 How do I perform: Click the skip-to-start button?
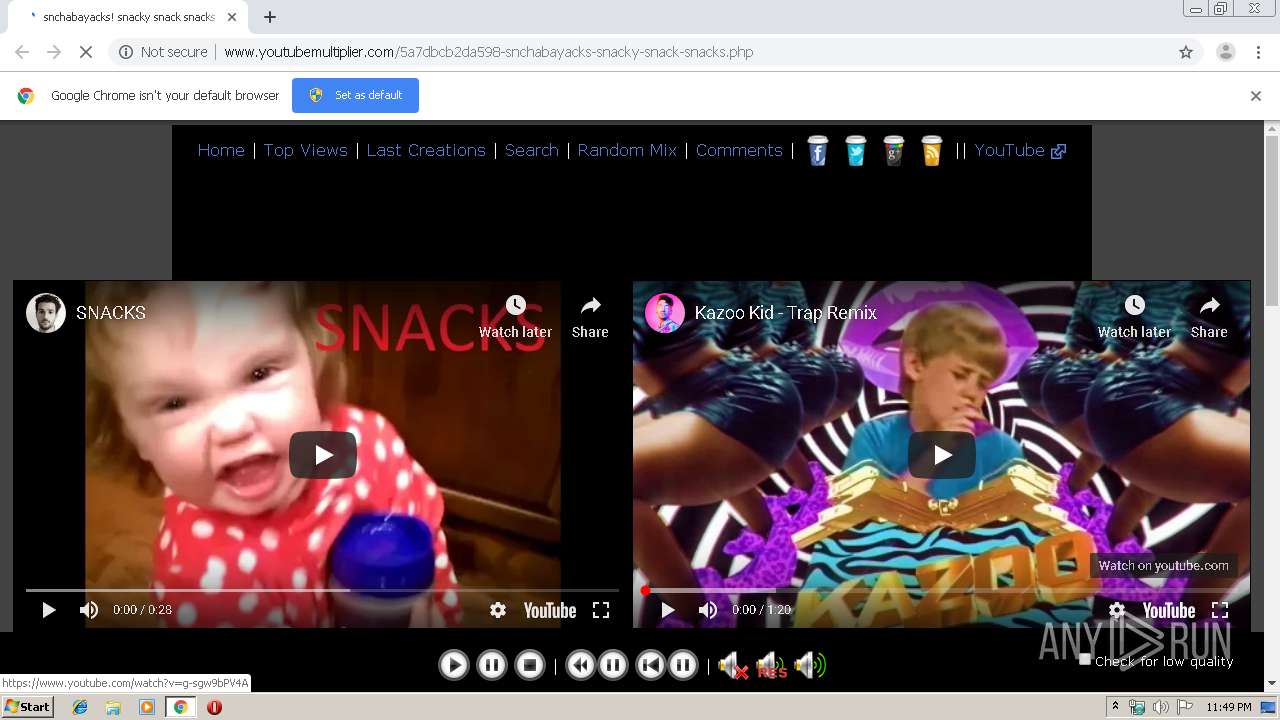[650, 665]
